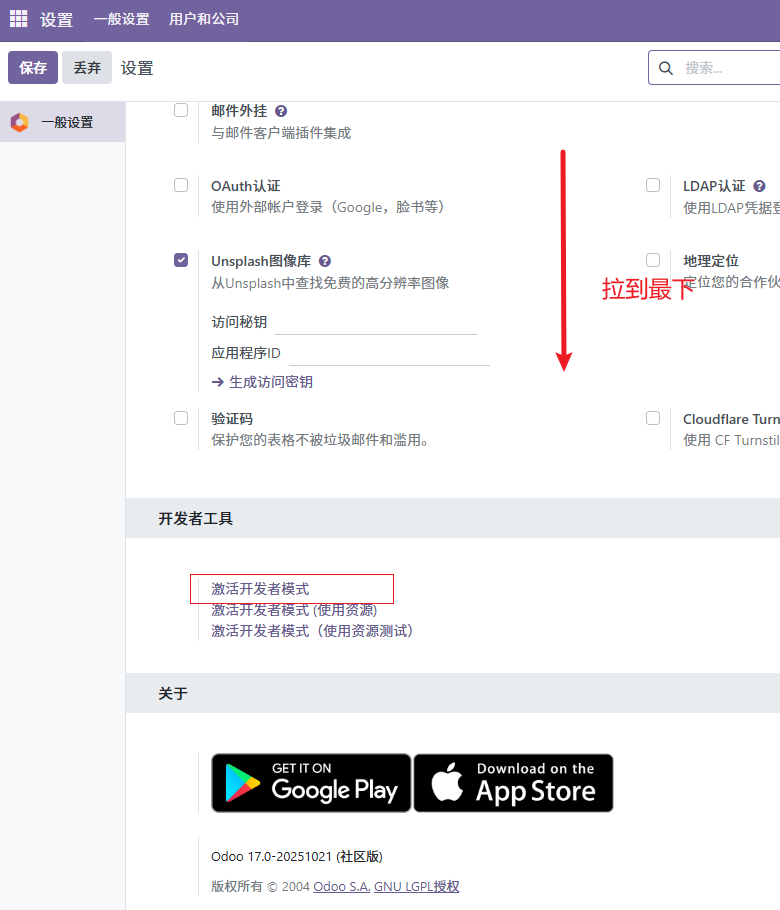Open the 一般设置 top menu
The height and width of the screenshot is (910, 780).
[x=121, y=19]
